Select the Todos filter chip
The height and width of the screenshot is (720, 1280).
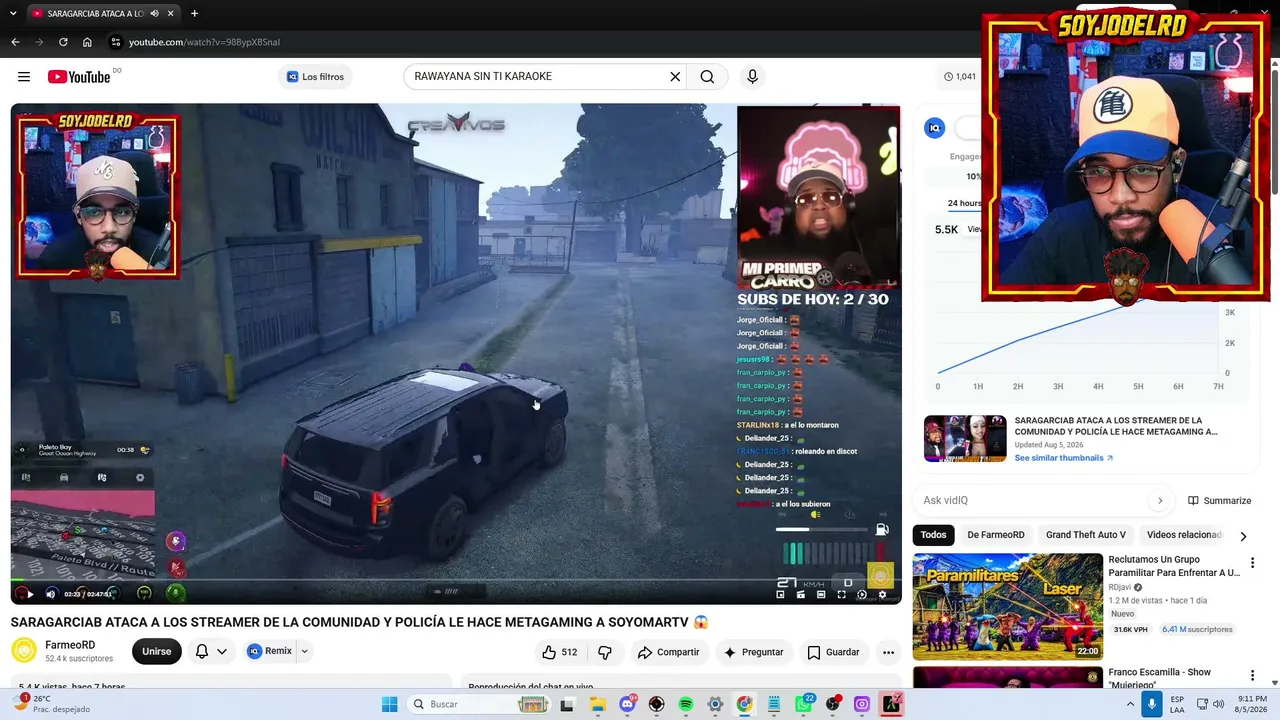point(933,535)
